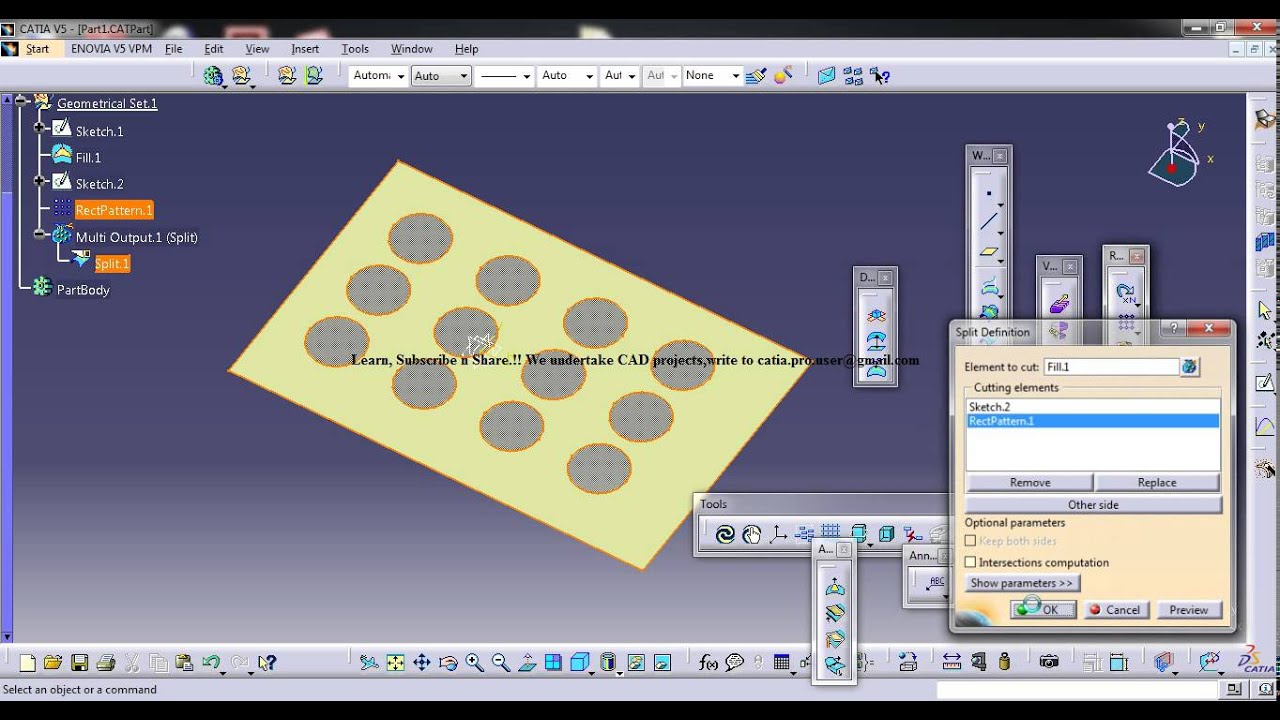Viewport: 1280px width, 720px height.
Task: Open the Start menu
Action: click(x=38, y=48)
